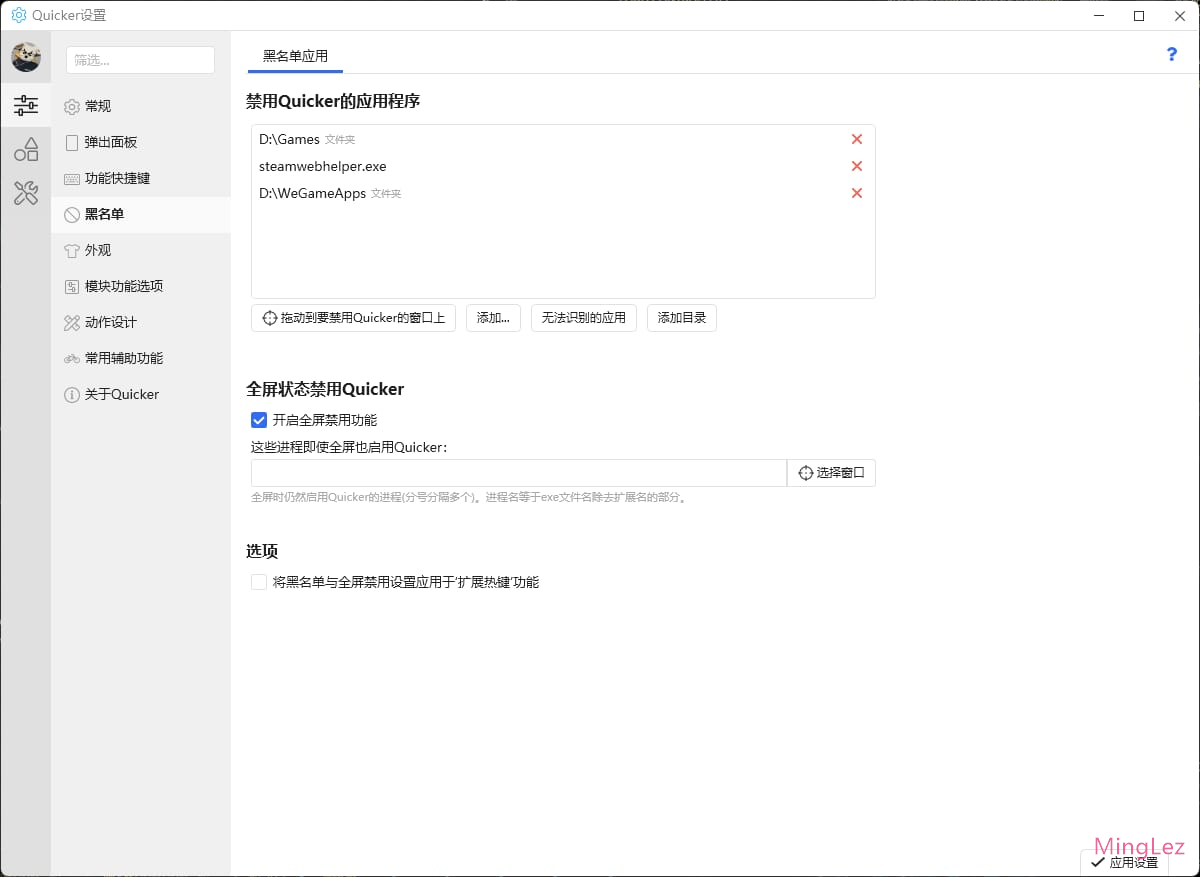This screenshot has width=1200, height=877.
Task: Open 常规 settings in the sidebar
Action: click(x=98, y=106)
